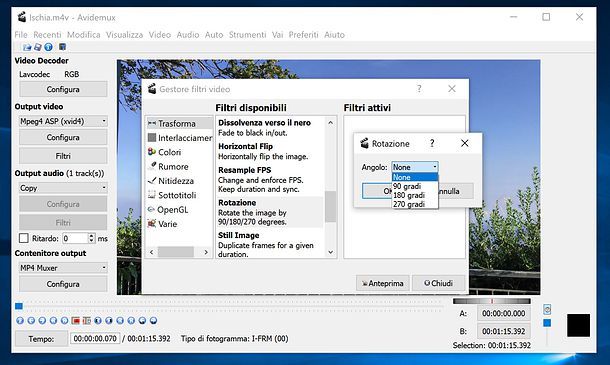
Task: Click scroll-down arrow of available filters list
Action: tap(330, 252)
